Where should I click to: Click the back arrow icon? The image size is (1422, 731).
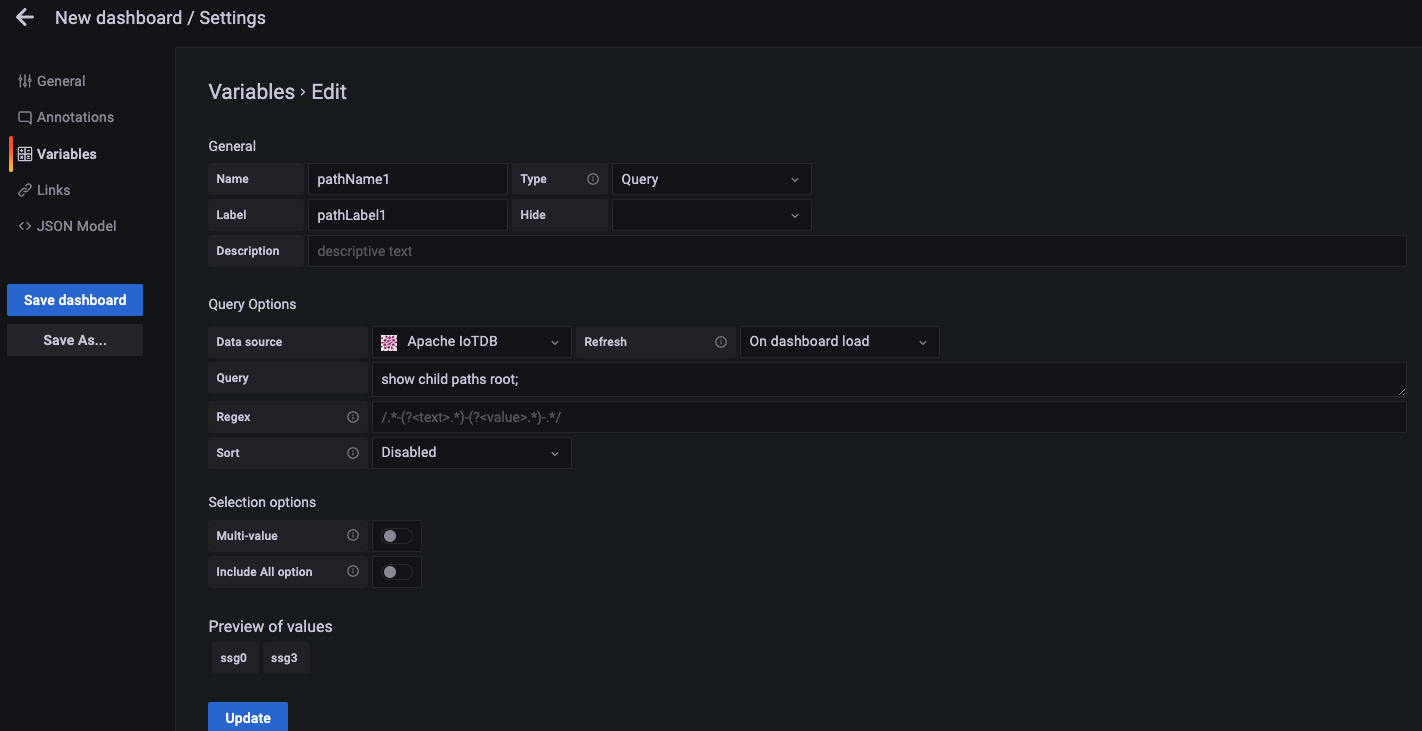pyautogui.click(x=25, y=18)
